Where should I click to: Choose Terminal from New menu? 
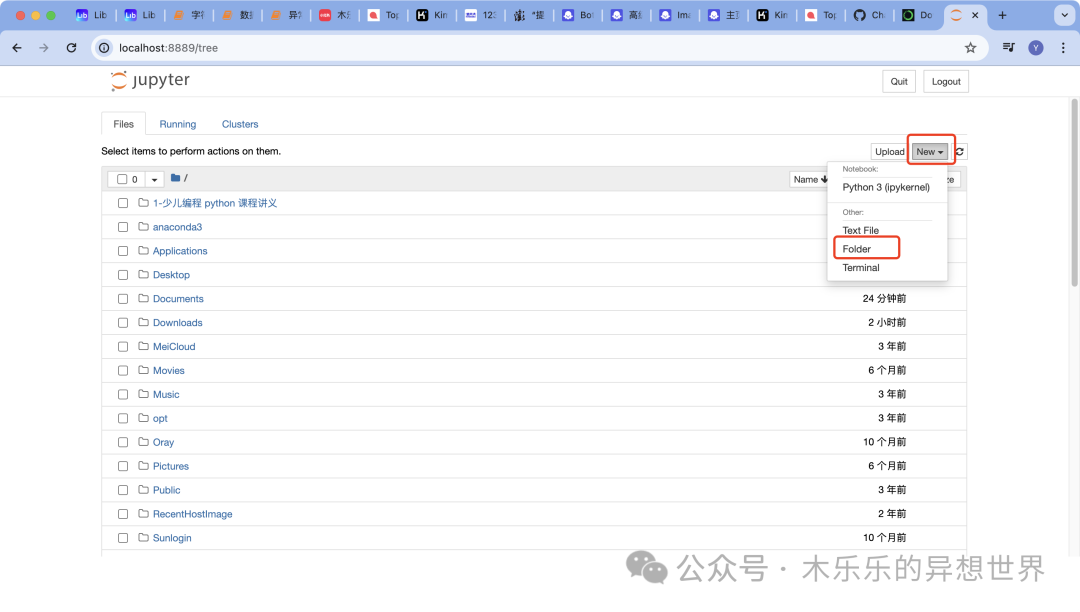[x=861, y=268]
